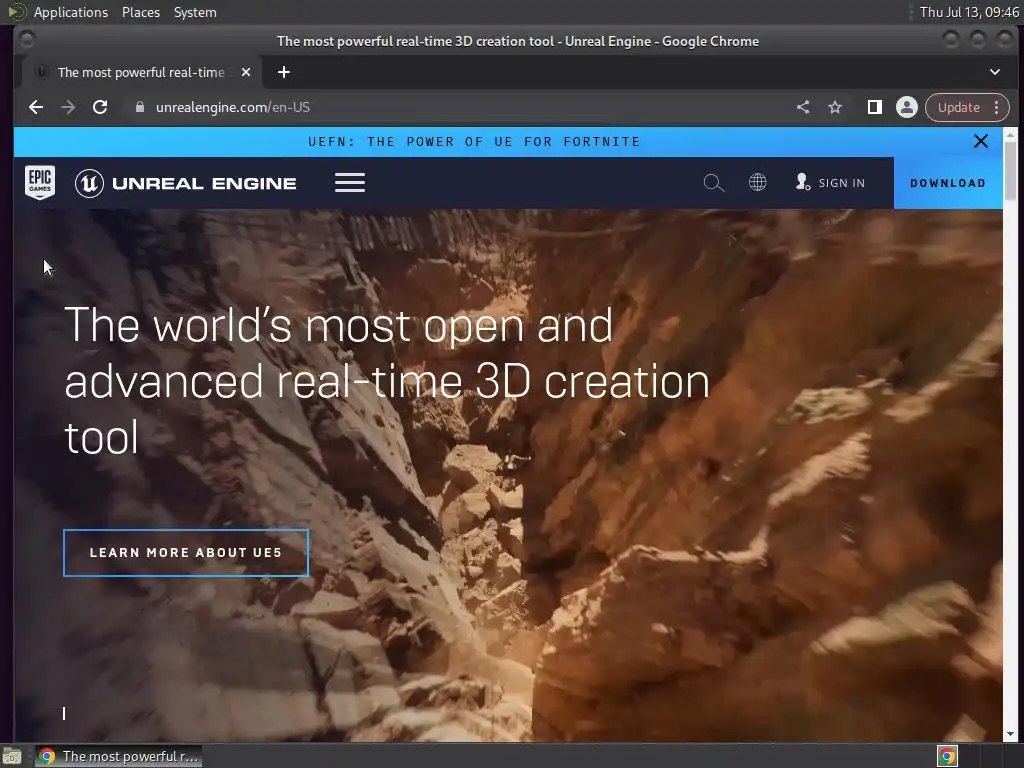Viewport: 1024px width, 768px height.
Task: Open the hamburger navigation menu
Action: click(349, 183)
